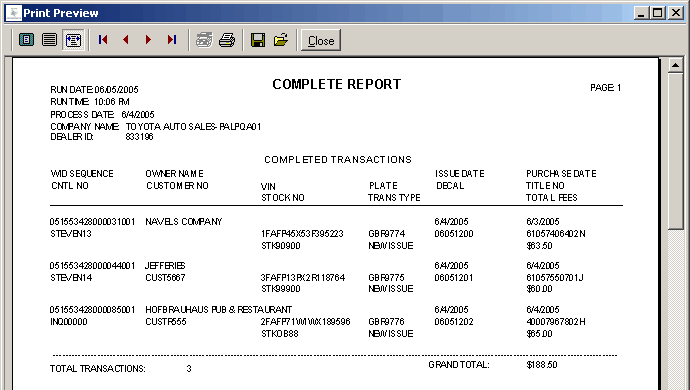Open a saved report folder icon
This screenshot has height=390, width=690.
tap(281, 40)
